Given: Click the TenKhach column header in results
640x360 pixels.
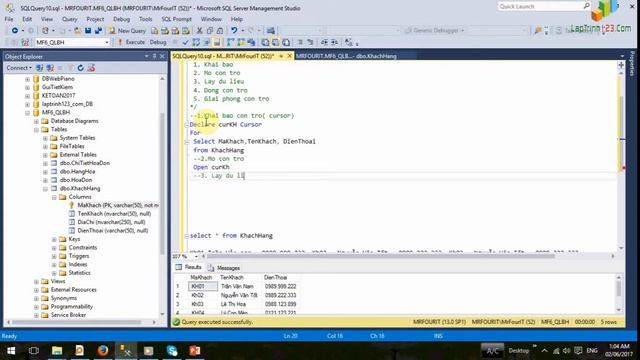Looking at the screenshot, I should click(232, 278).
